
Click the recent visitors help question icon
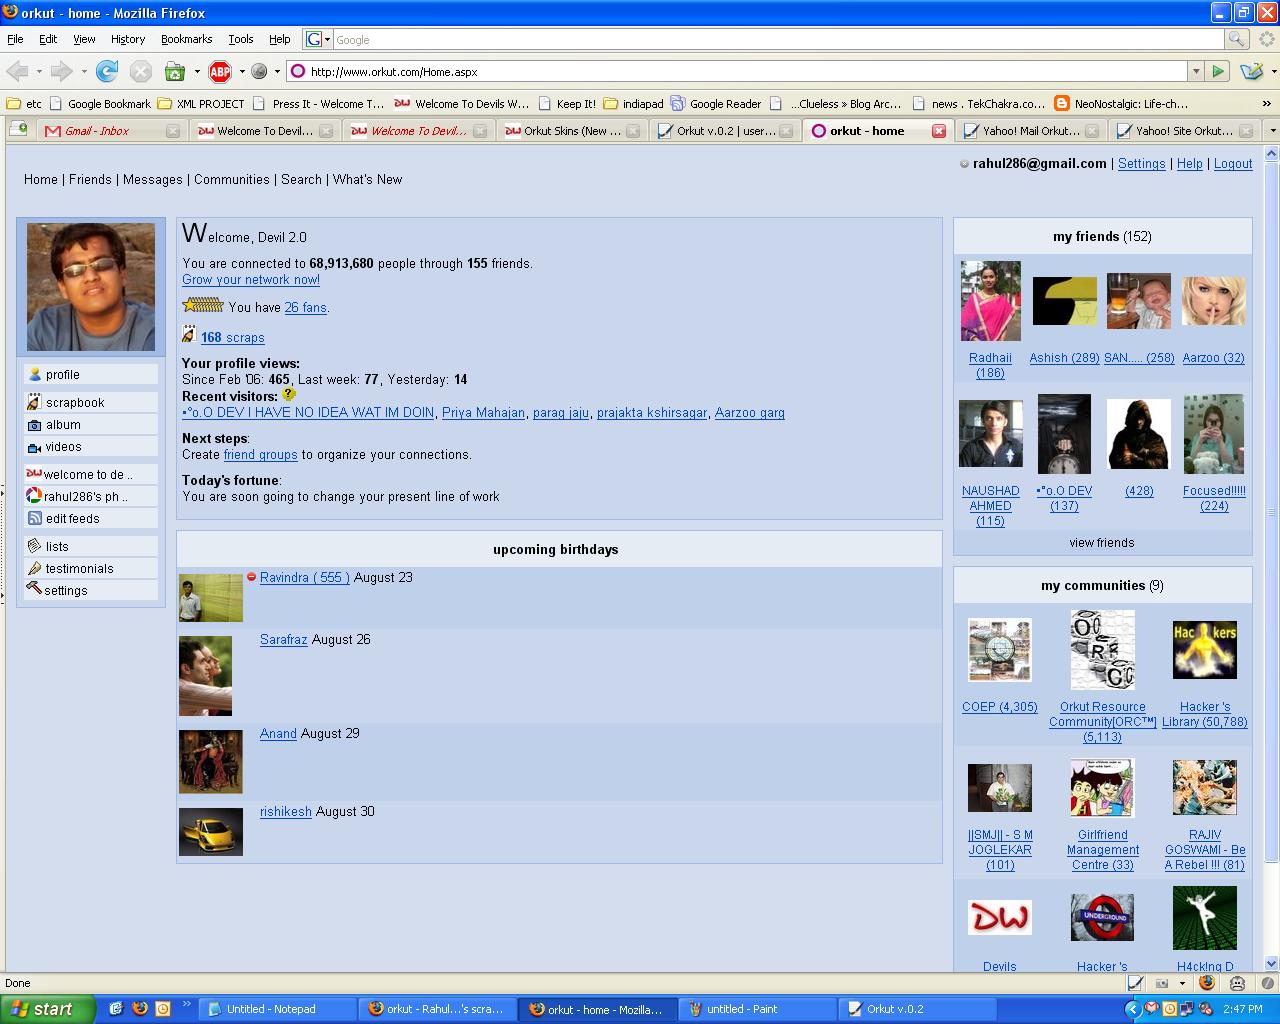click(289, 394)
